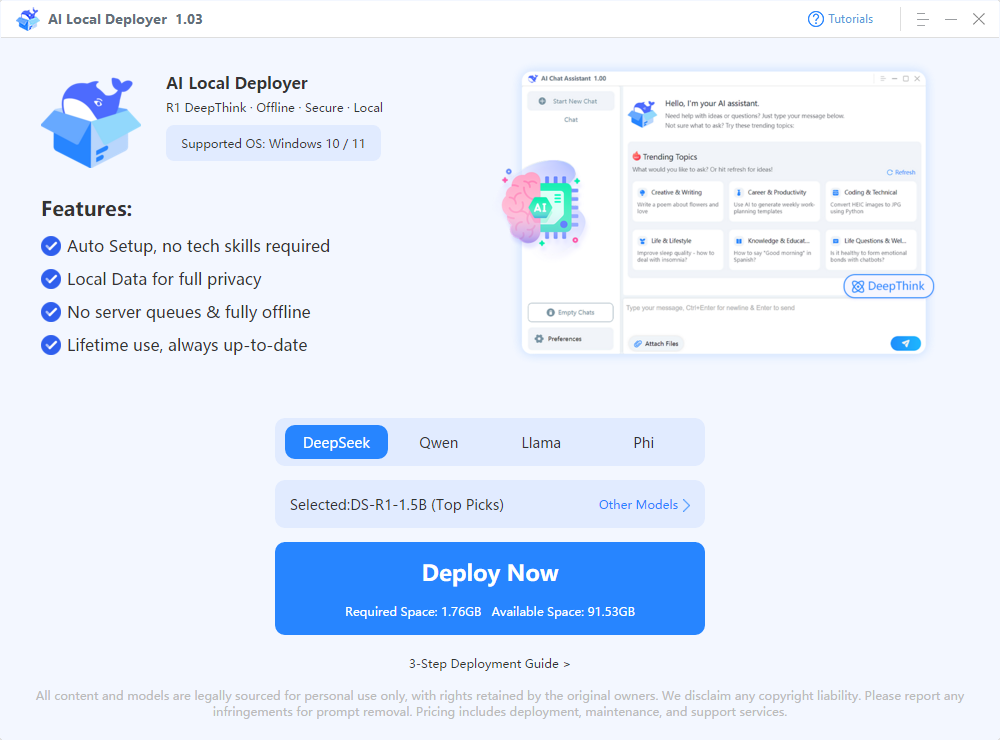This screenshot has width=1000, height=740.
Task: Click the whale logo in title bar
Action: pos(28,19)
